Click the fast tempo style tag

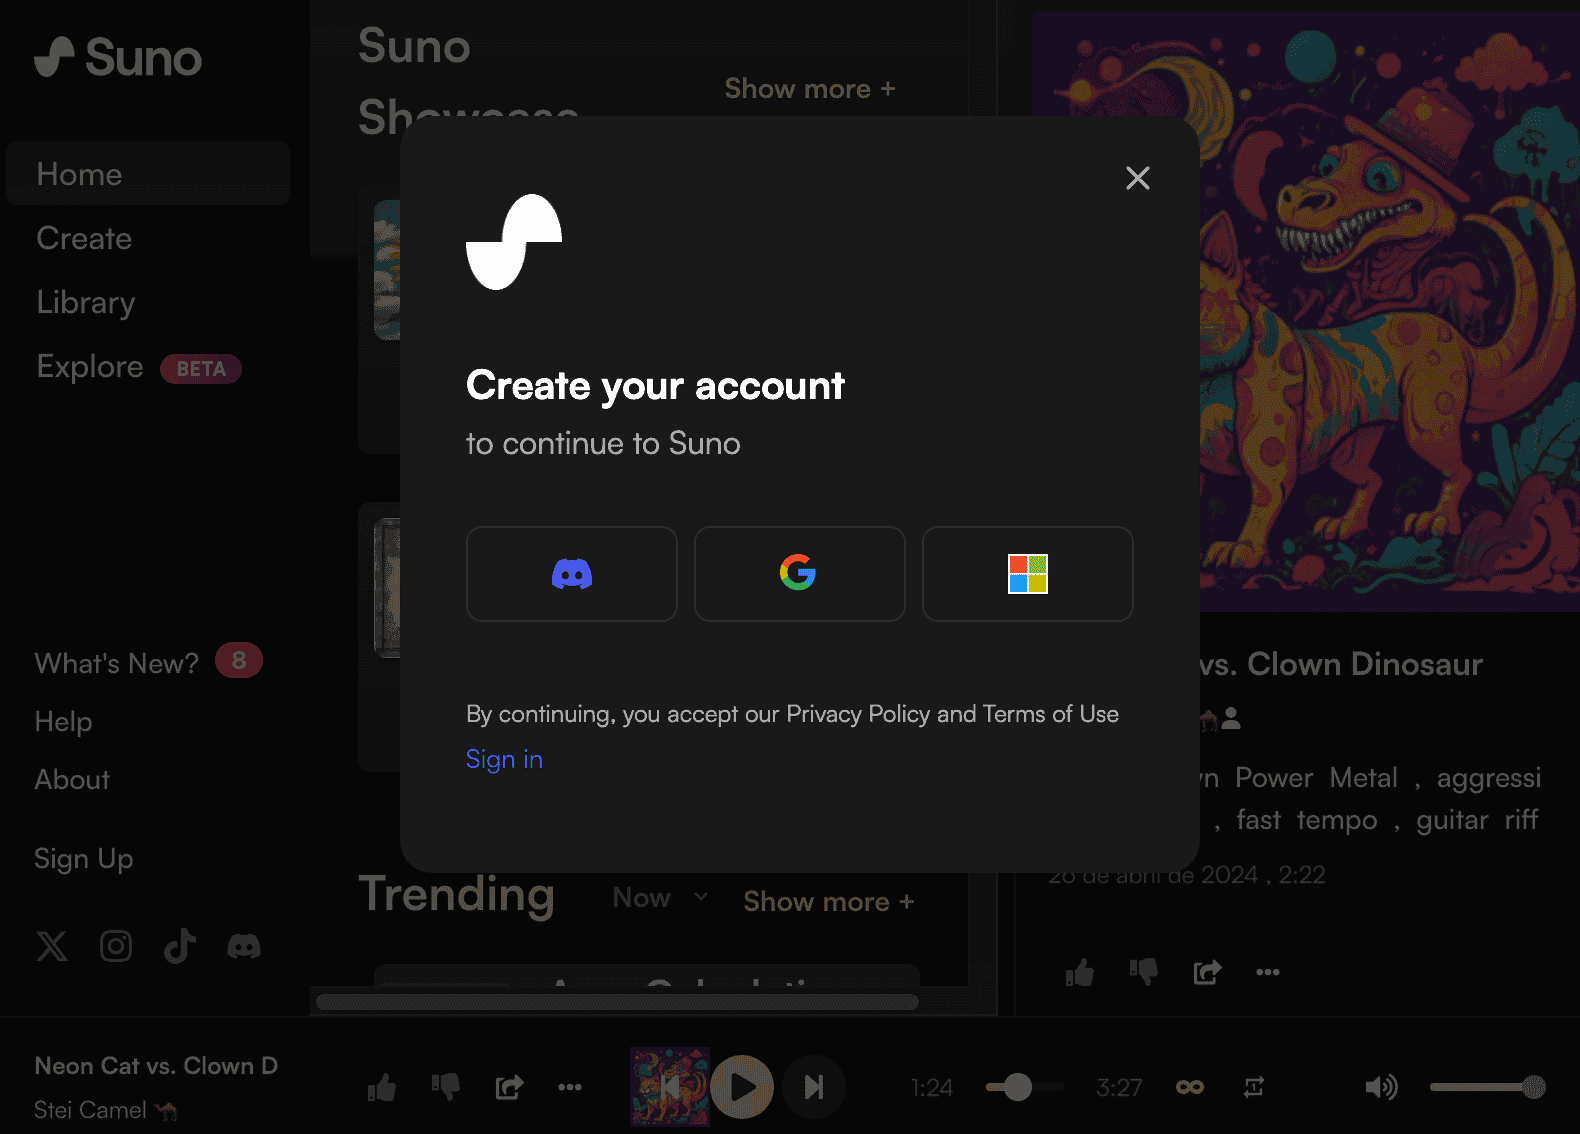[x=1307, y=820]
